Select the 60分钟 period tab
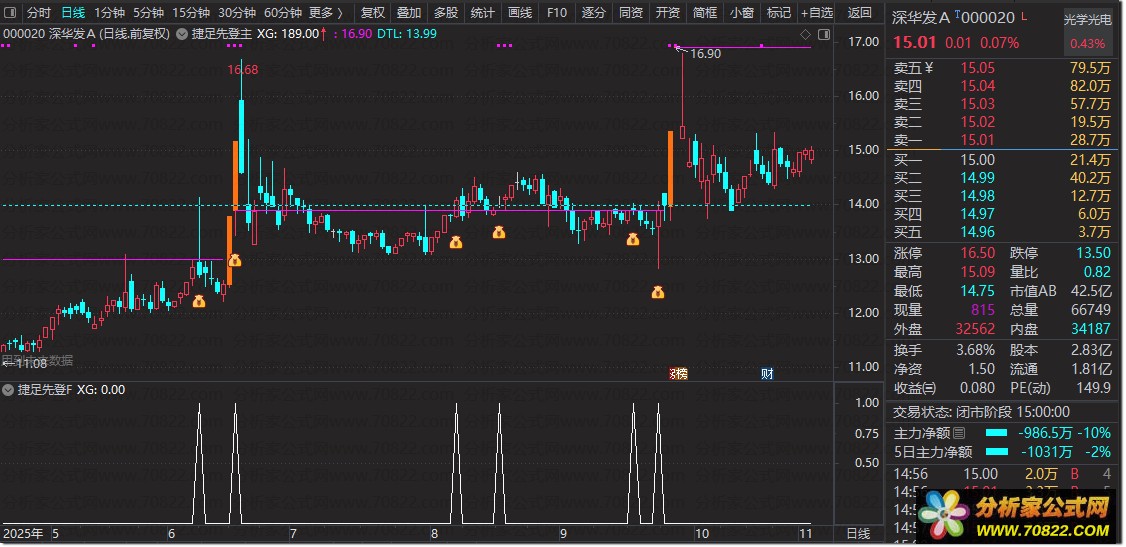The width and height of the screenshot is (1126, 547). pos(283,12)
